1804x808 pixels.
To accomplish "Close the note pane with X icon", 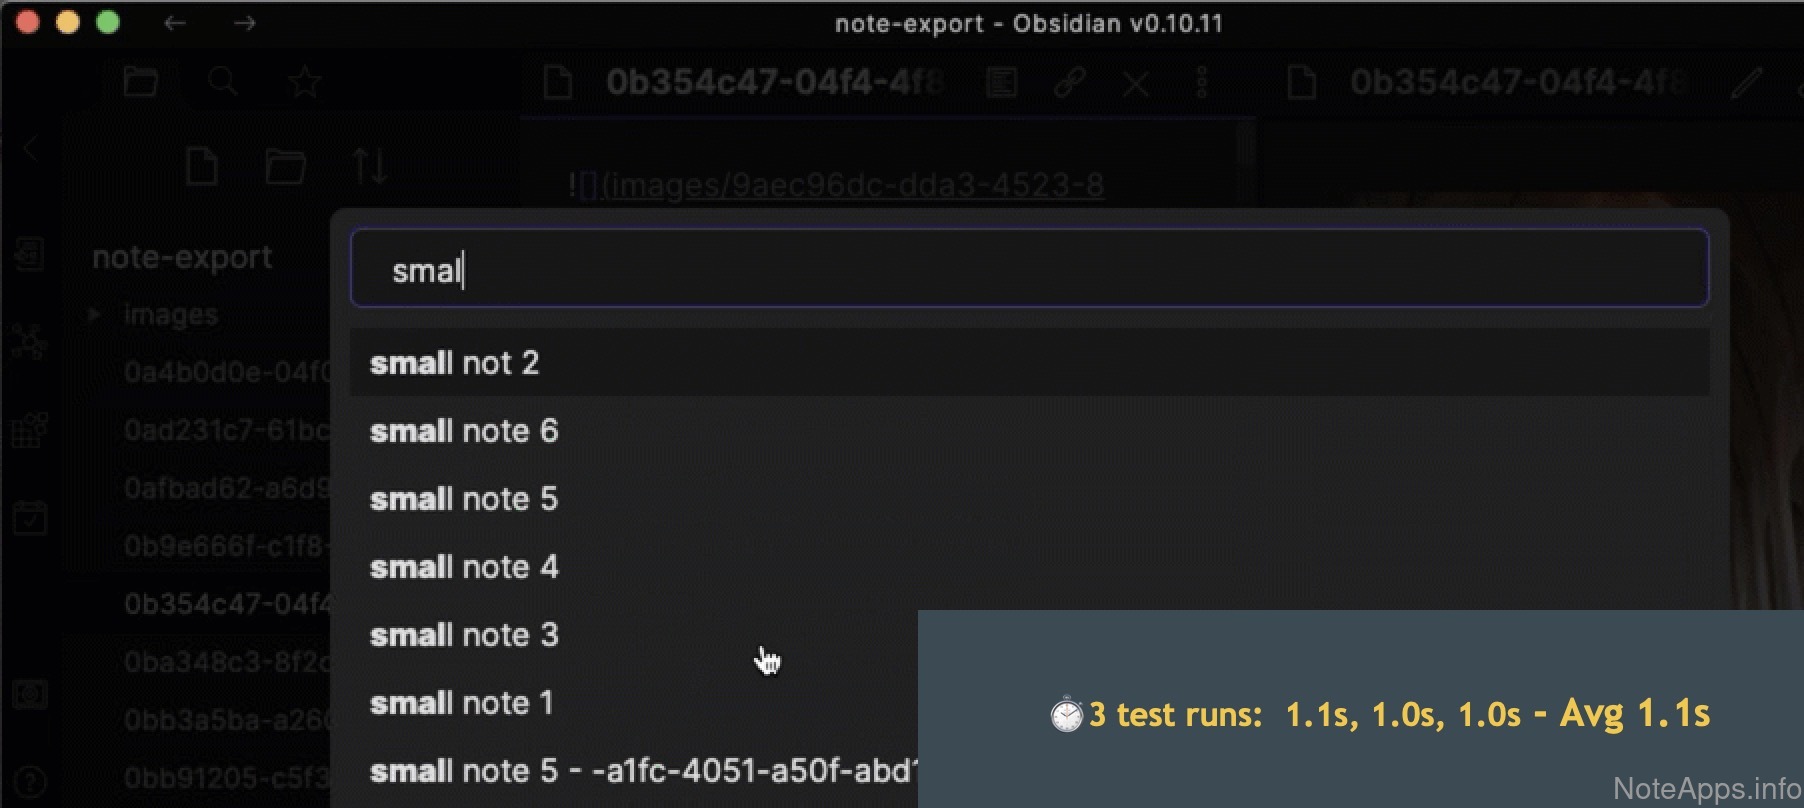I will [x=1136, y=82].
